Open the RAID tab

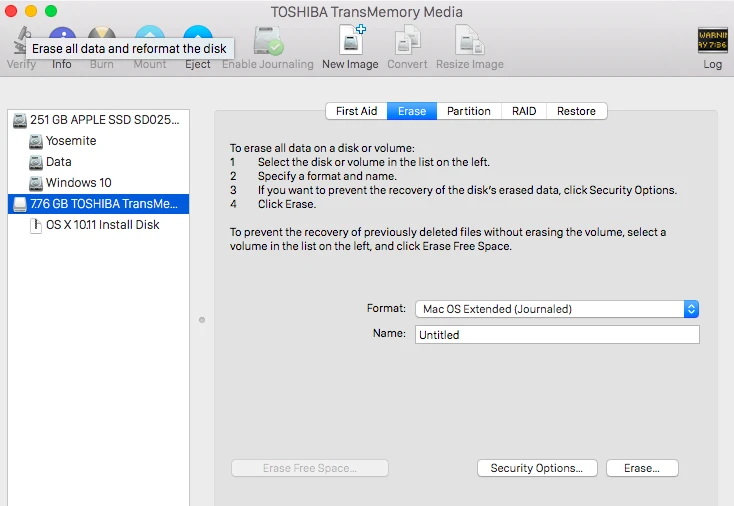click(x=524, y=111)
